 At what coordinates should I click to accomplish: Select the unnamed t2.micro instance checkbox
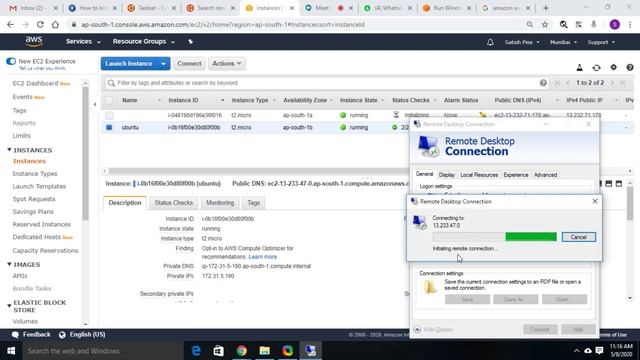[x=109, y=115]
